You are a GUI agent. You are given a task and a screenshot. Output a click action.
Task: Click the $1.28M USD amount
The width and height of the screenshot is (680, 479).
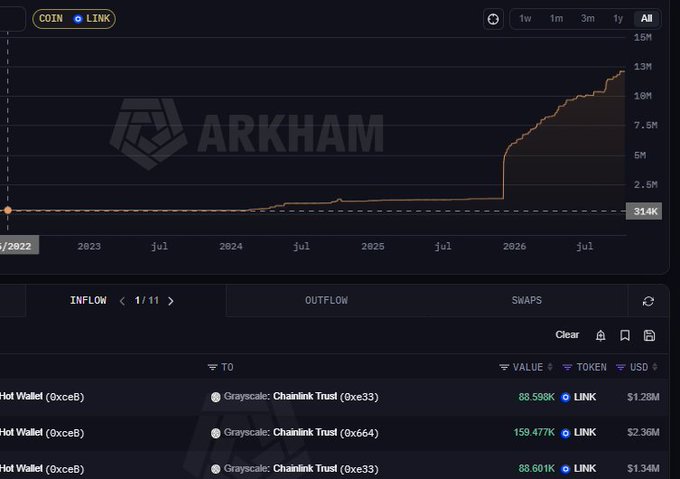(643, 397)
